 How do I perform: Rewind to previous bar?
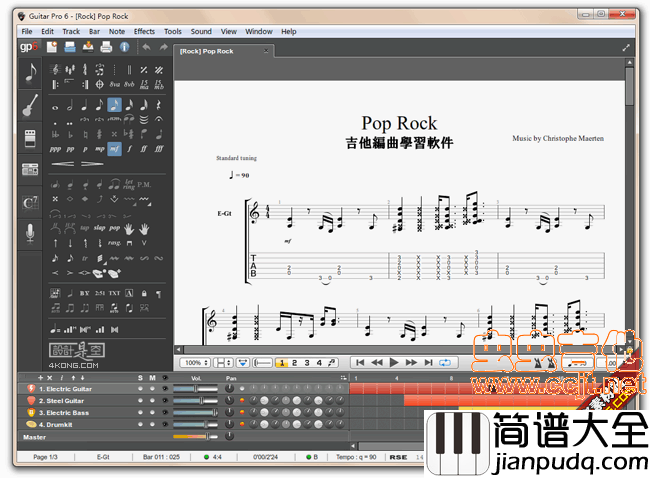coord(377,363)
